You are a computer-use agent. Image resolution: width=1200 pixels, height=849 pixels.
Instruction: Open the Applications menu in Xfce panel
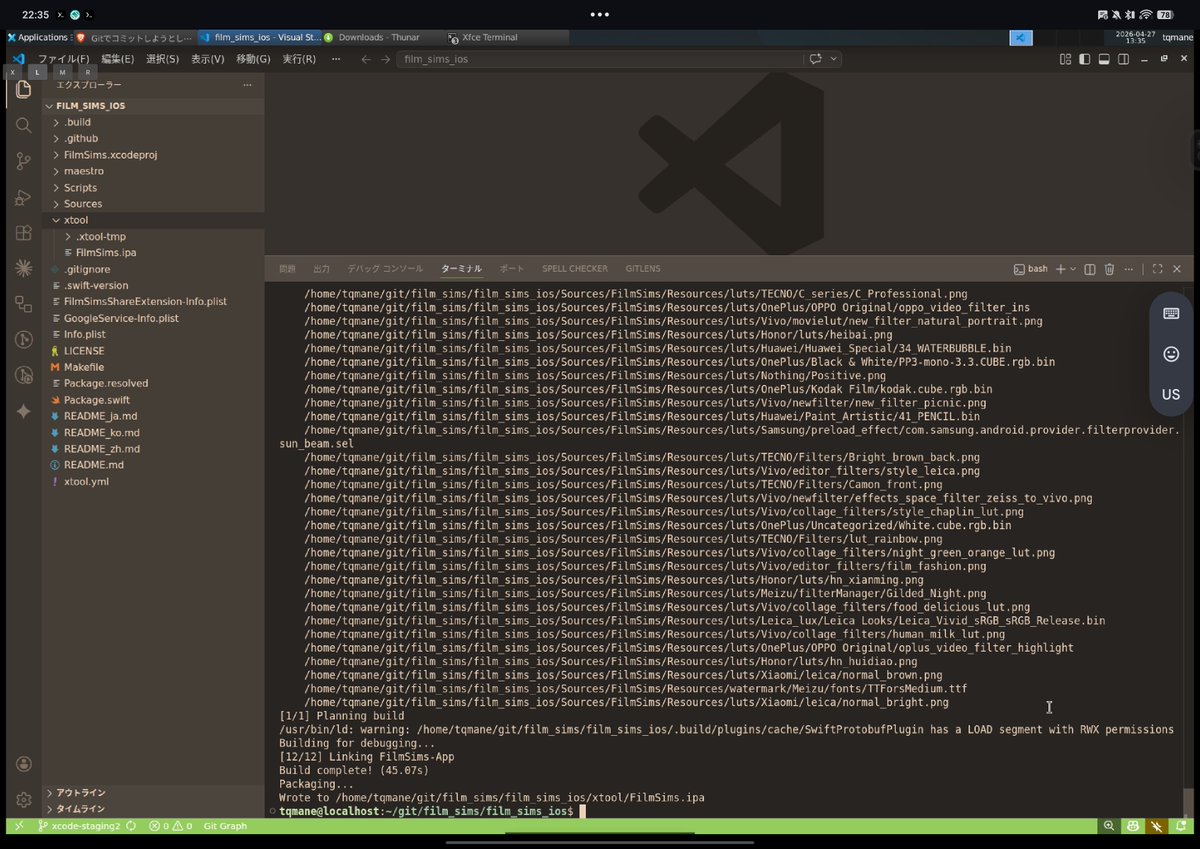37,37
